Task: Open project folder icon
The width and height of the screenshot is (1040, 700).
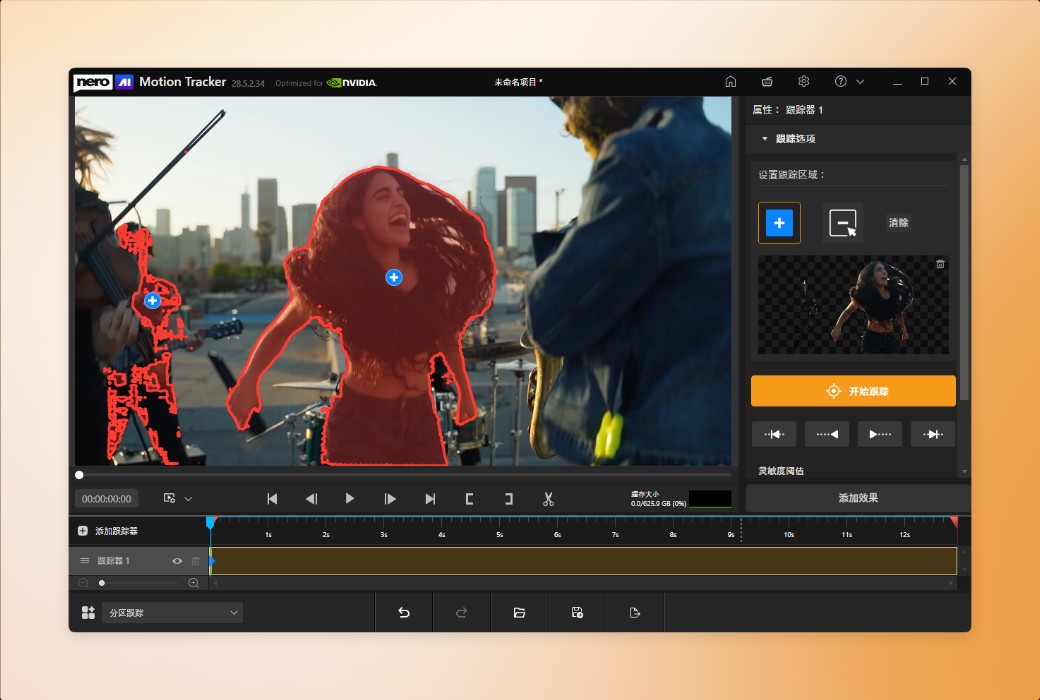Action: tap(519, 612)
